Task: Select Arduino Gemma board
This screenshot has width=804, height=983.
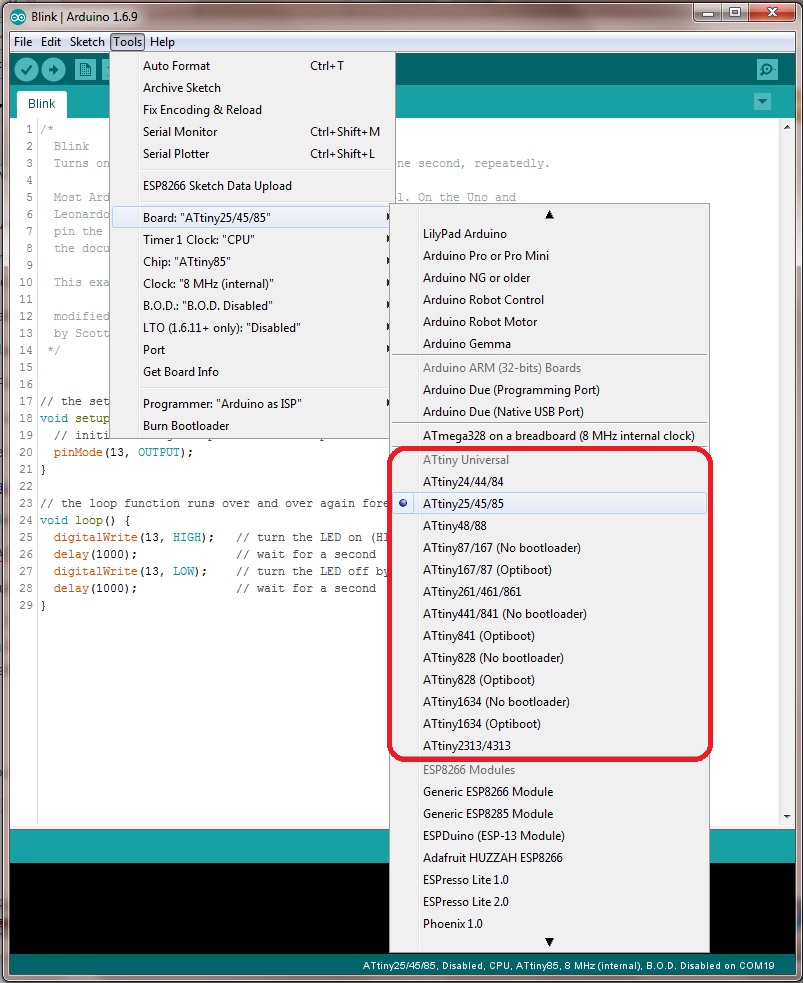Action: pos(549,344)
